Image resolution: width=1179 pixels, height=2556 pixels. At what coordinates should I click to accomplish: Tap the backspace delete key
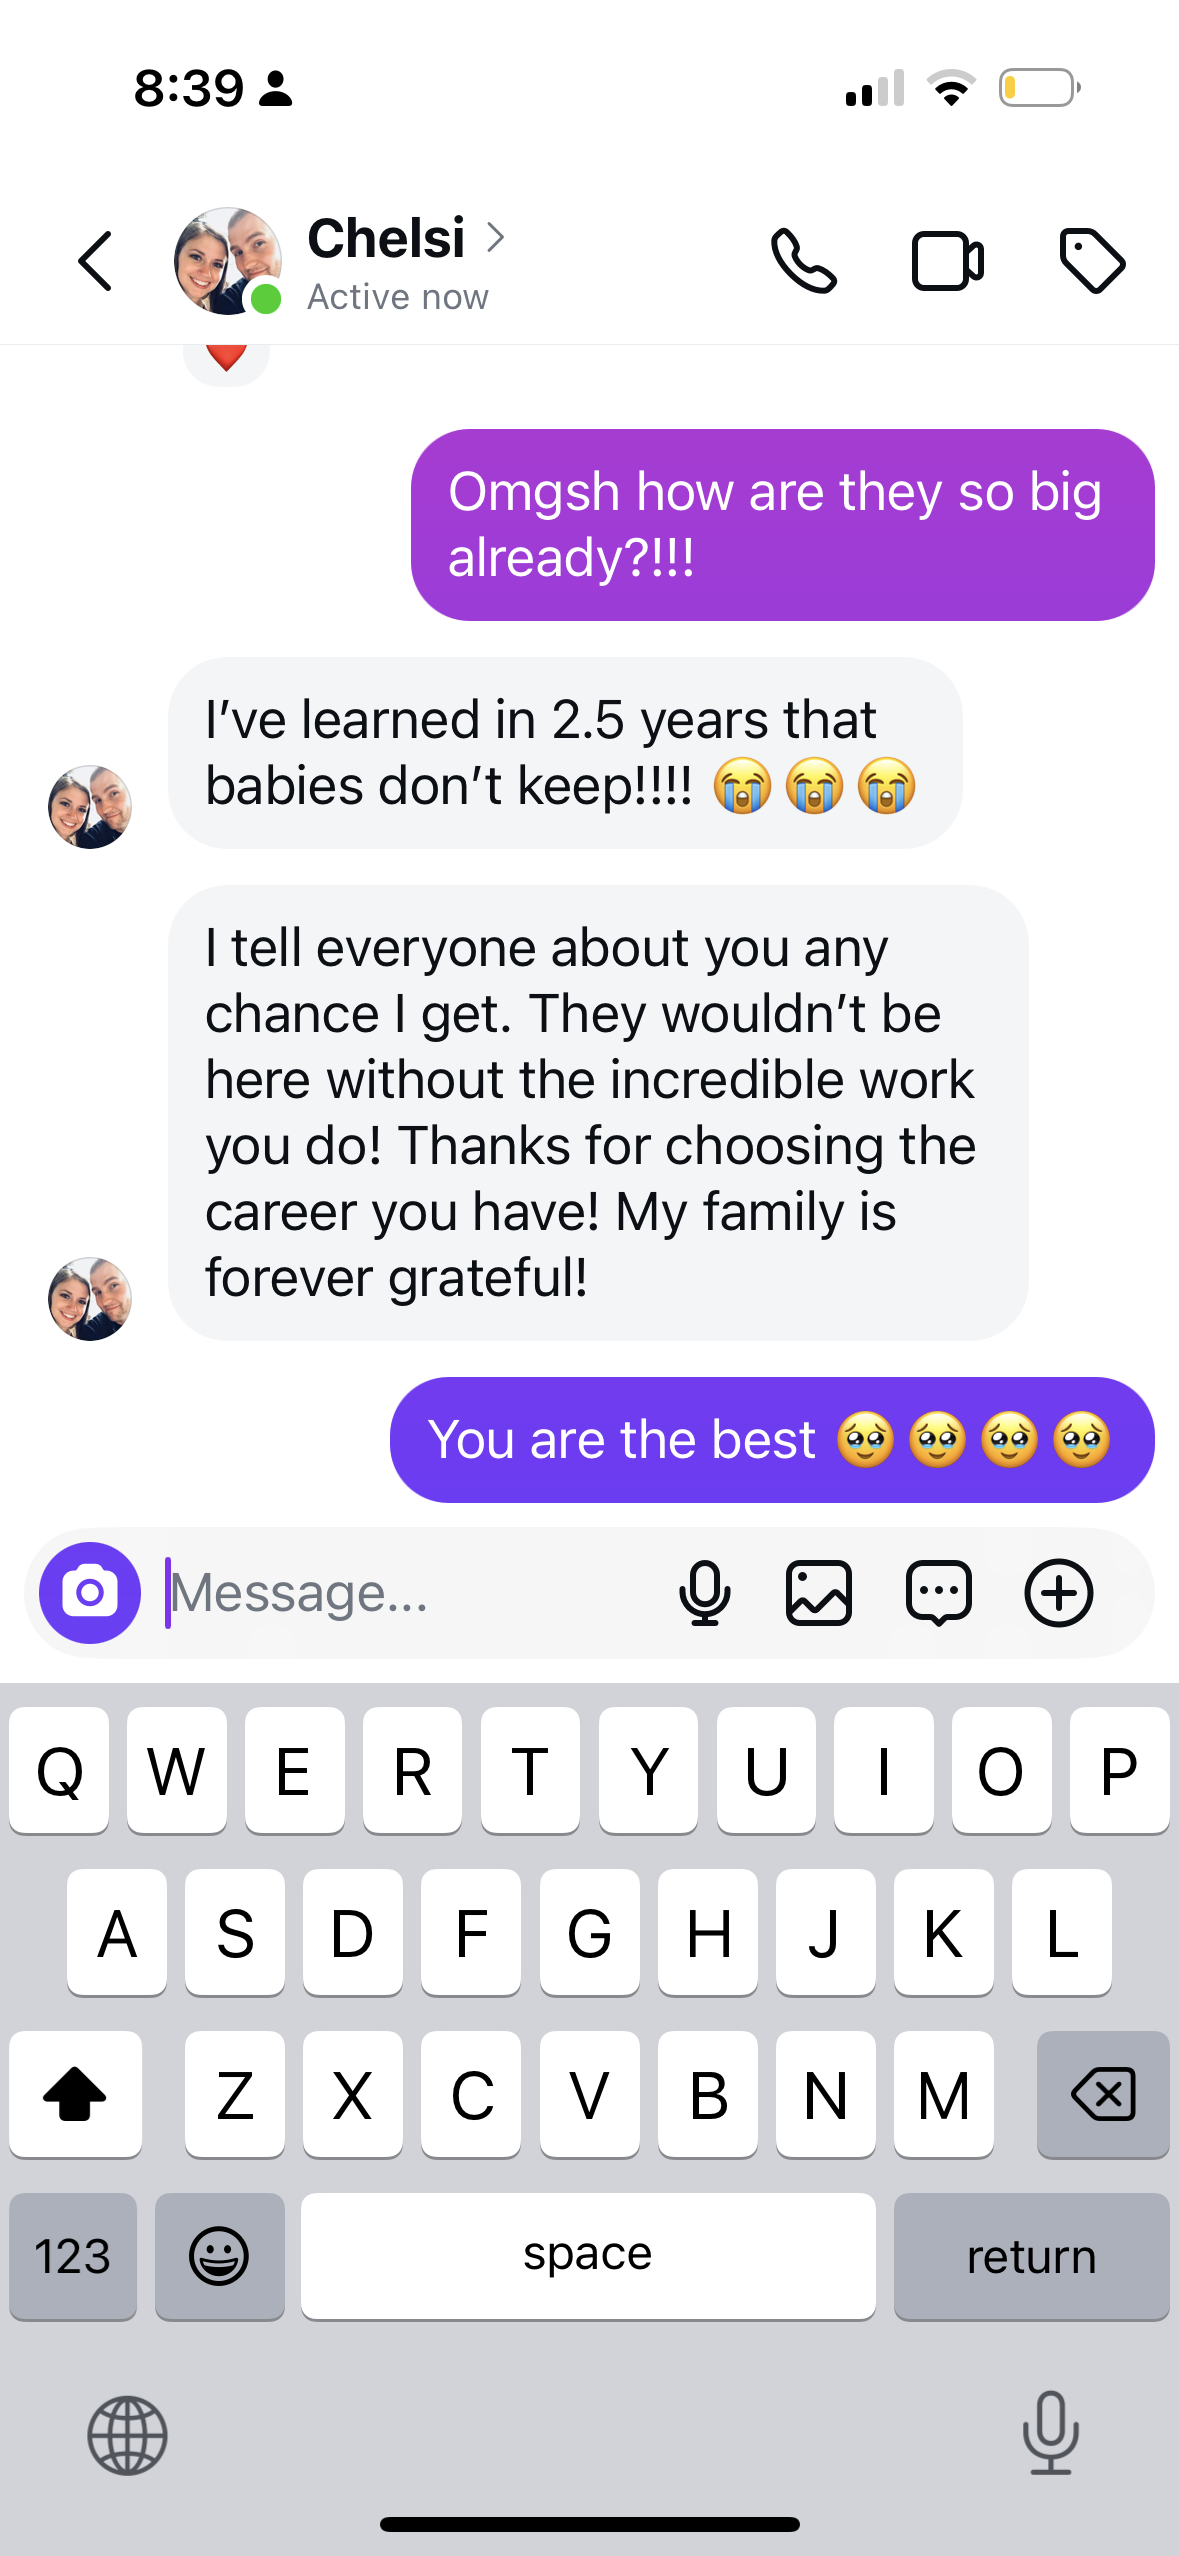[1103, 2094]
